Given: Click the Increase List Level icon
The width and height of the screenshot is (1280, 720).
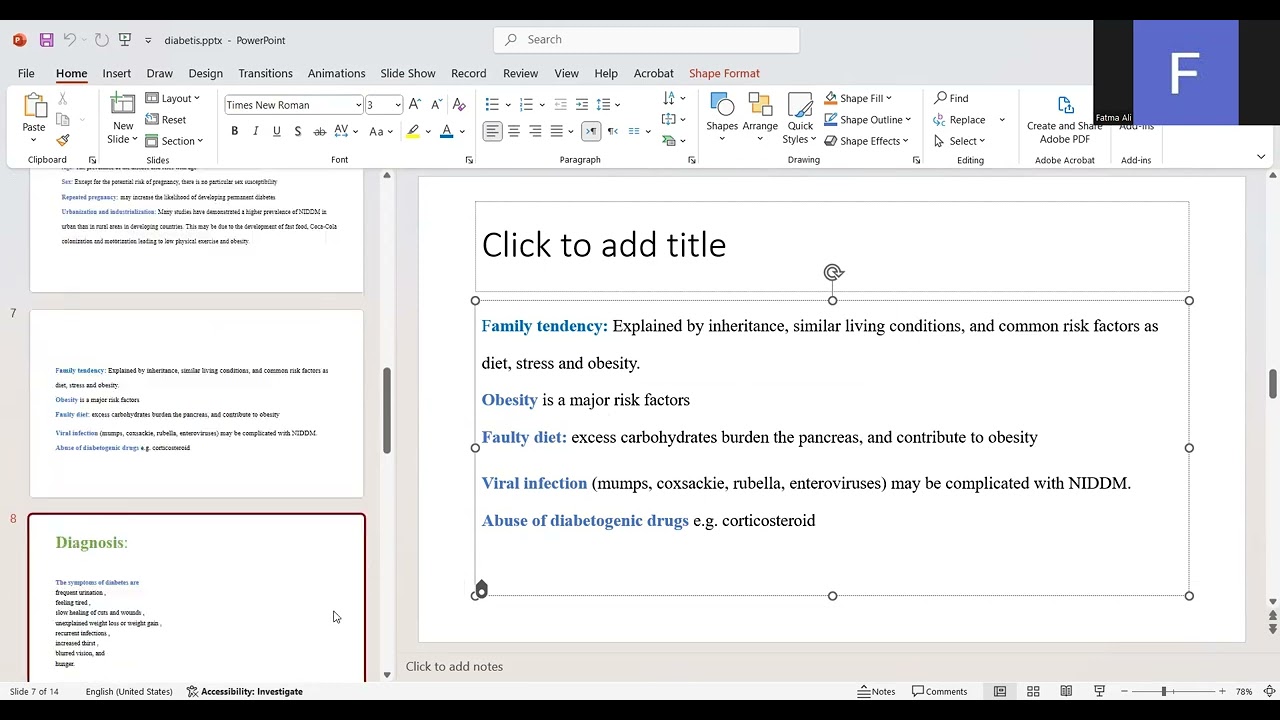Looking at the screenshot, I should tap(581, 105).
